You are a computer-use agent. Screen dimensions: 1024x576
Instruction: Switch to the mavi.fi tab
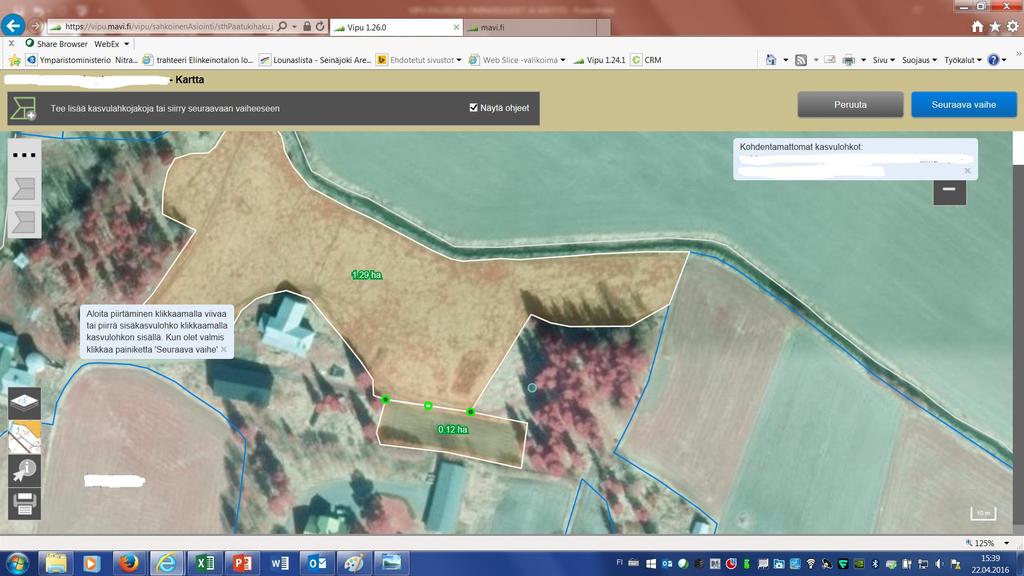pyautogui.click(x=530, y=27)
